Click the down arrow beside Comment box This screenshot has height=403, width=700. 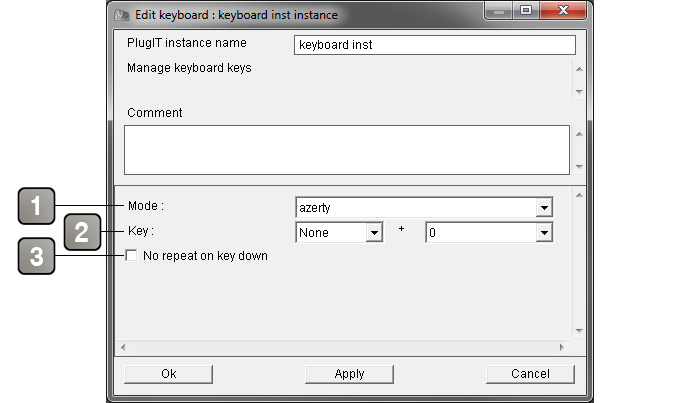point(579,166)
